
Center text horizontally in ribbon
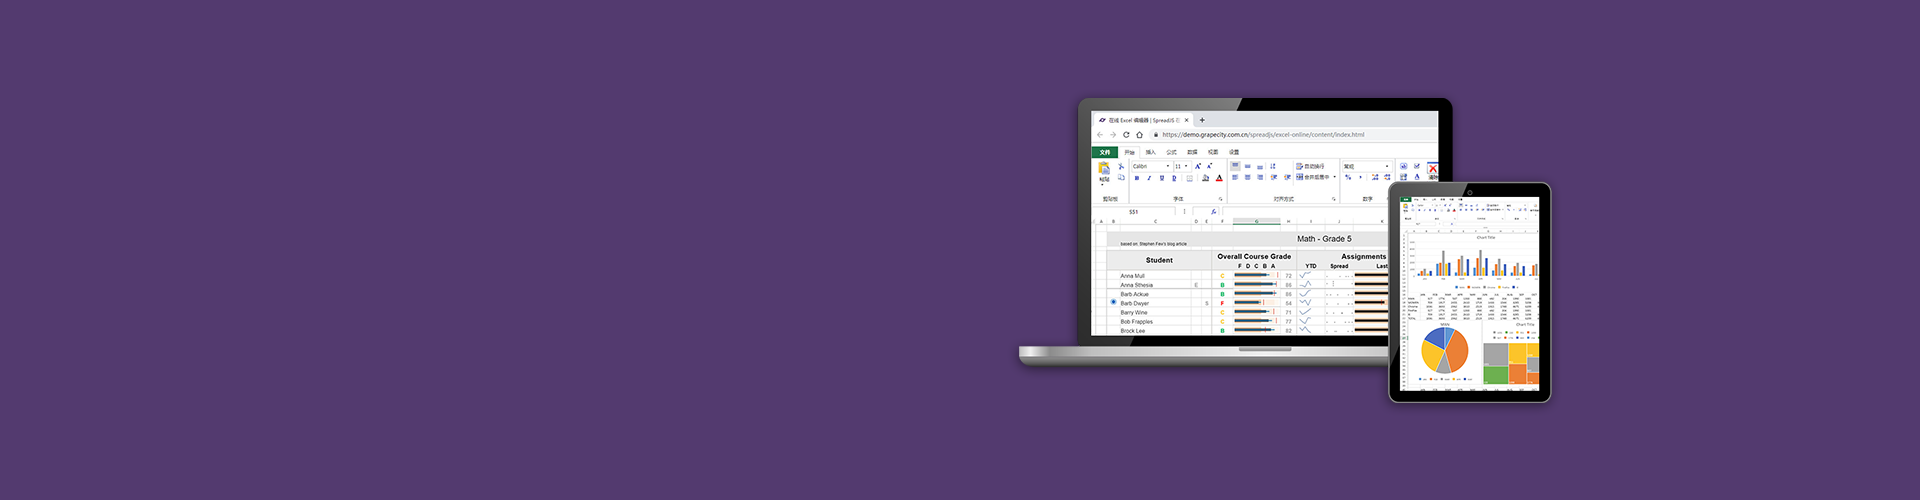[1247, 177]
